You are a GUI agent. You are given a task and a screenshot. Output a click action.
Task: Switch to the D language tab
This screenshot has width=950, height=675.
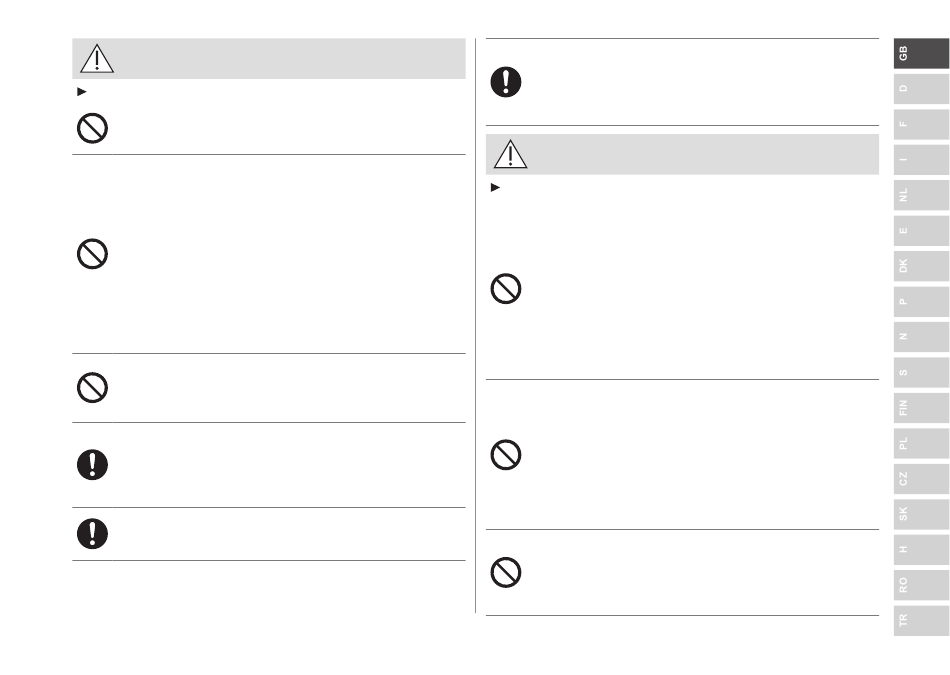(x=921, y=88)
